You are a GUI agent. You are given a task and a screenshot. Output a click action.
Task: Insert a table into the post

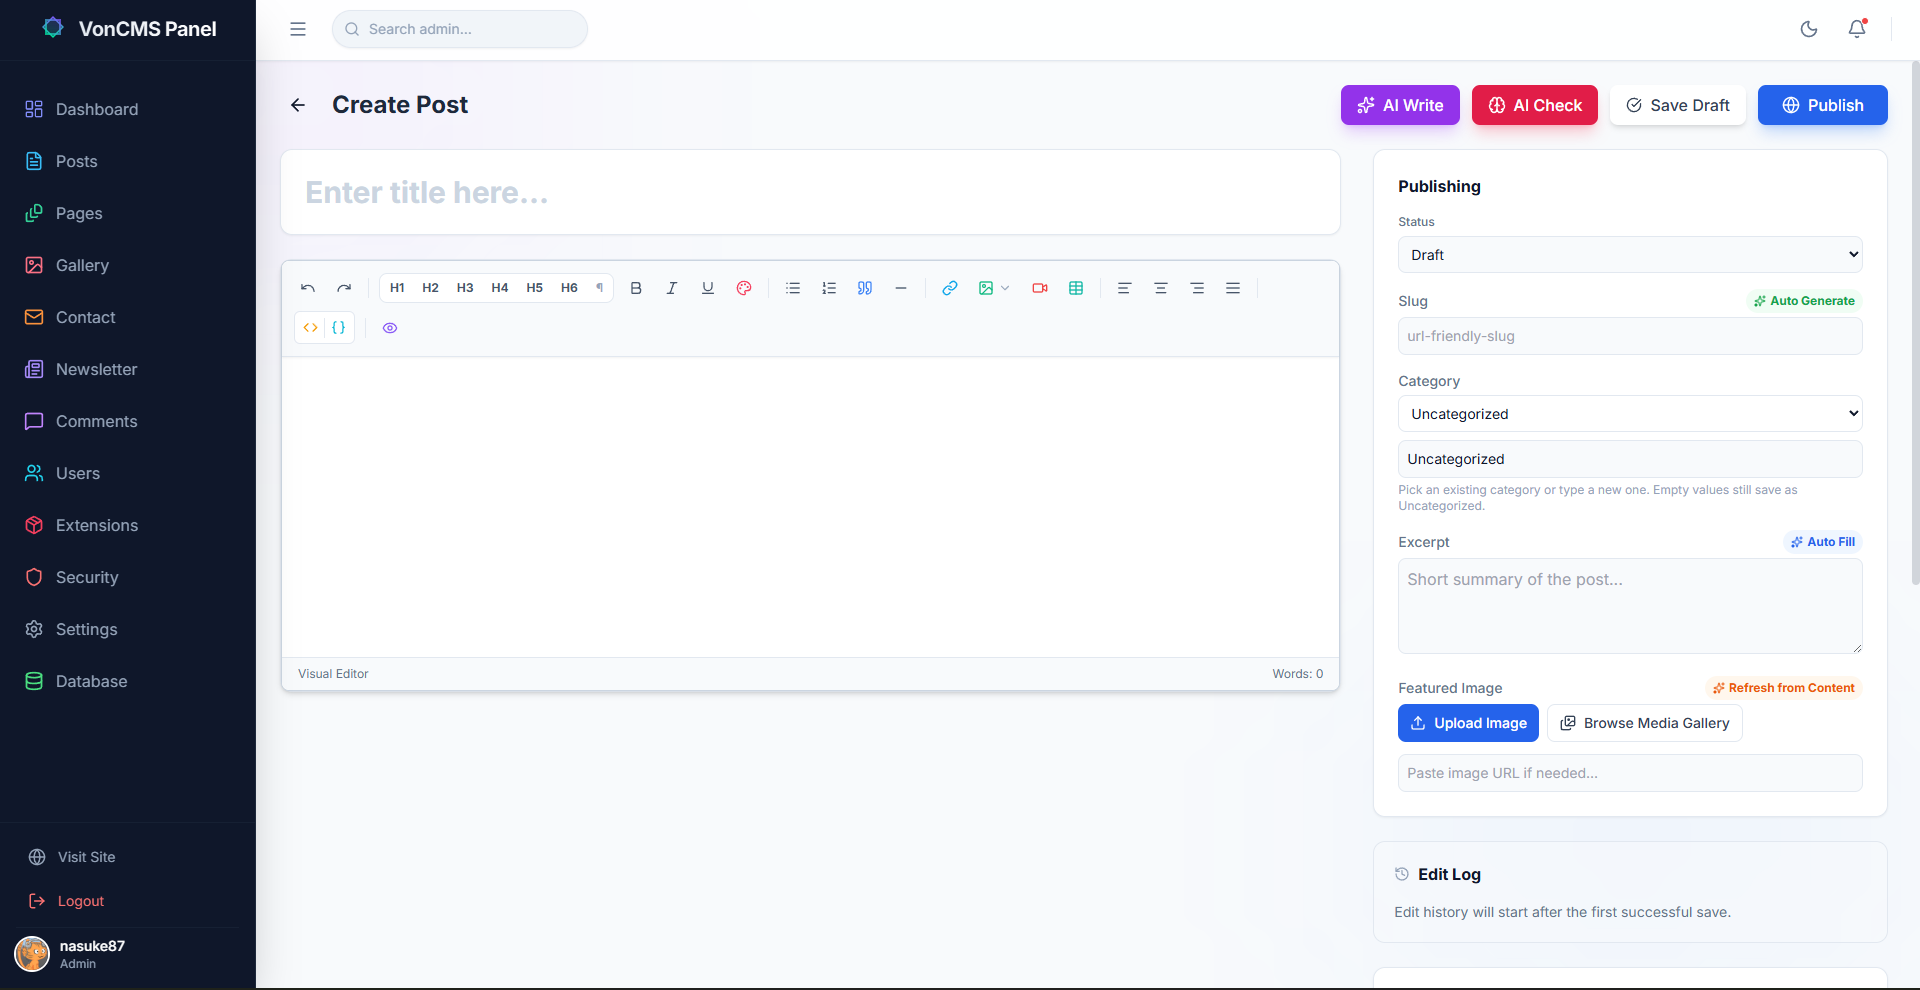[x=1076, y=288]
